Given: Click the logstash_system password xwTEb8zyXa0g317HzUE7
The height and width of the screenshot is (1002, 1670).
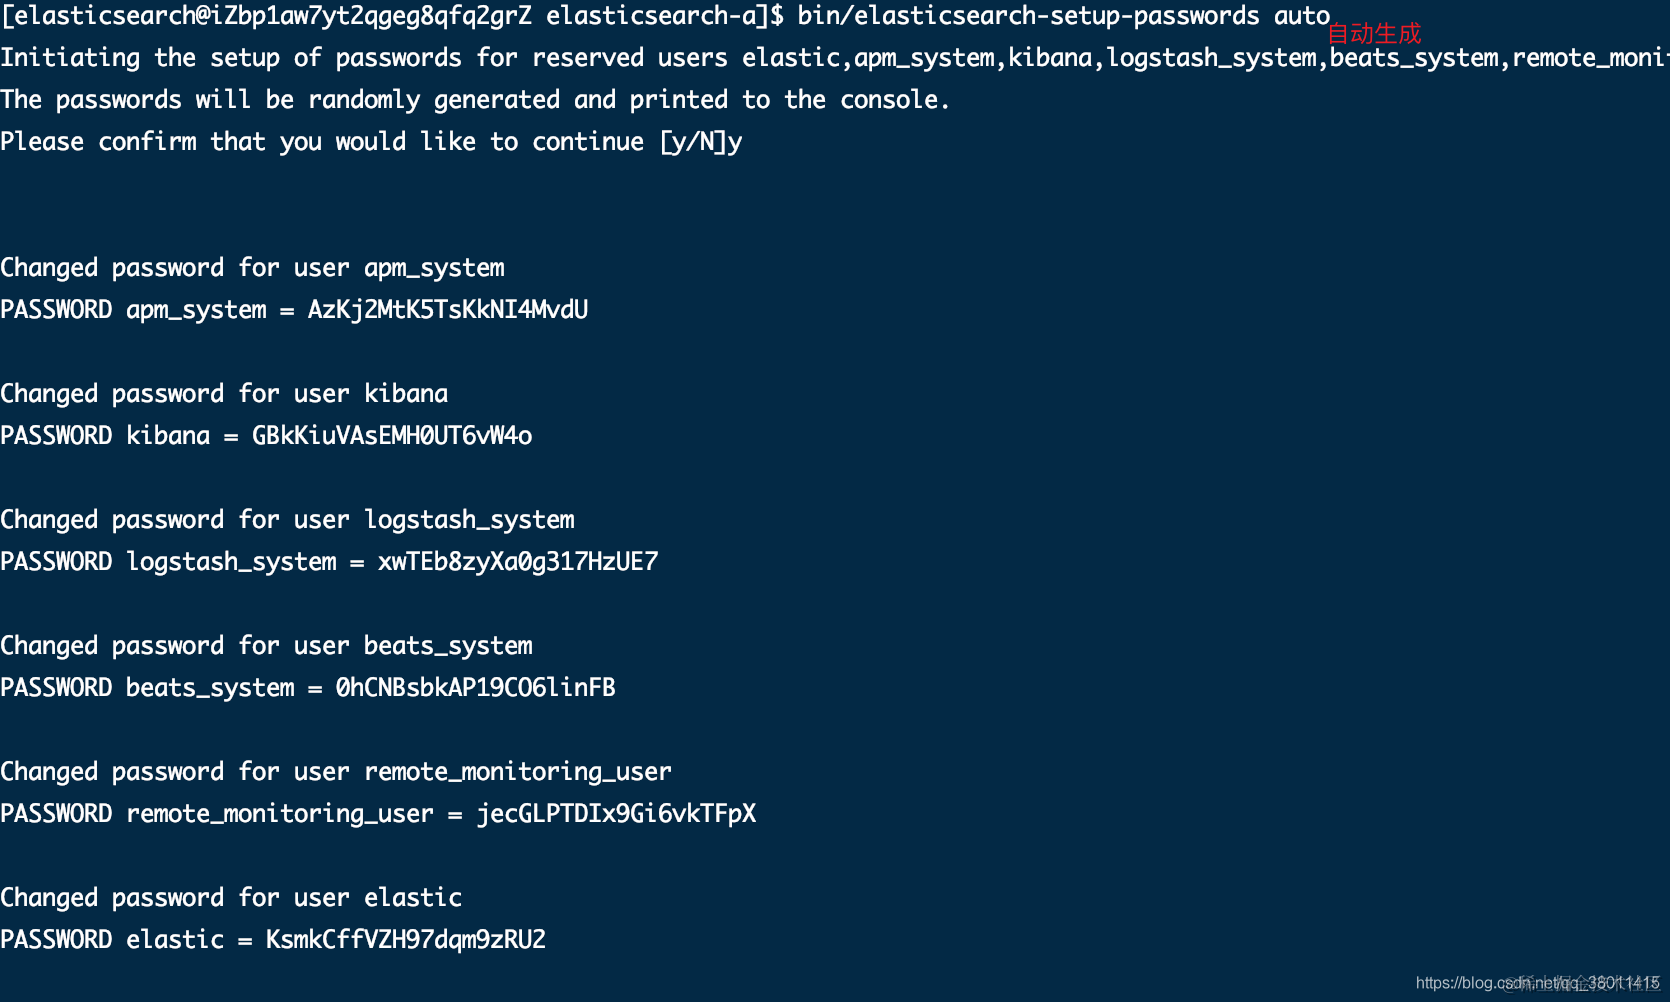Looking at the screenshot, I should pos(517,562).
